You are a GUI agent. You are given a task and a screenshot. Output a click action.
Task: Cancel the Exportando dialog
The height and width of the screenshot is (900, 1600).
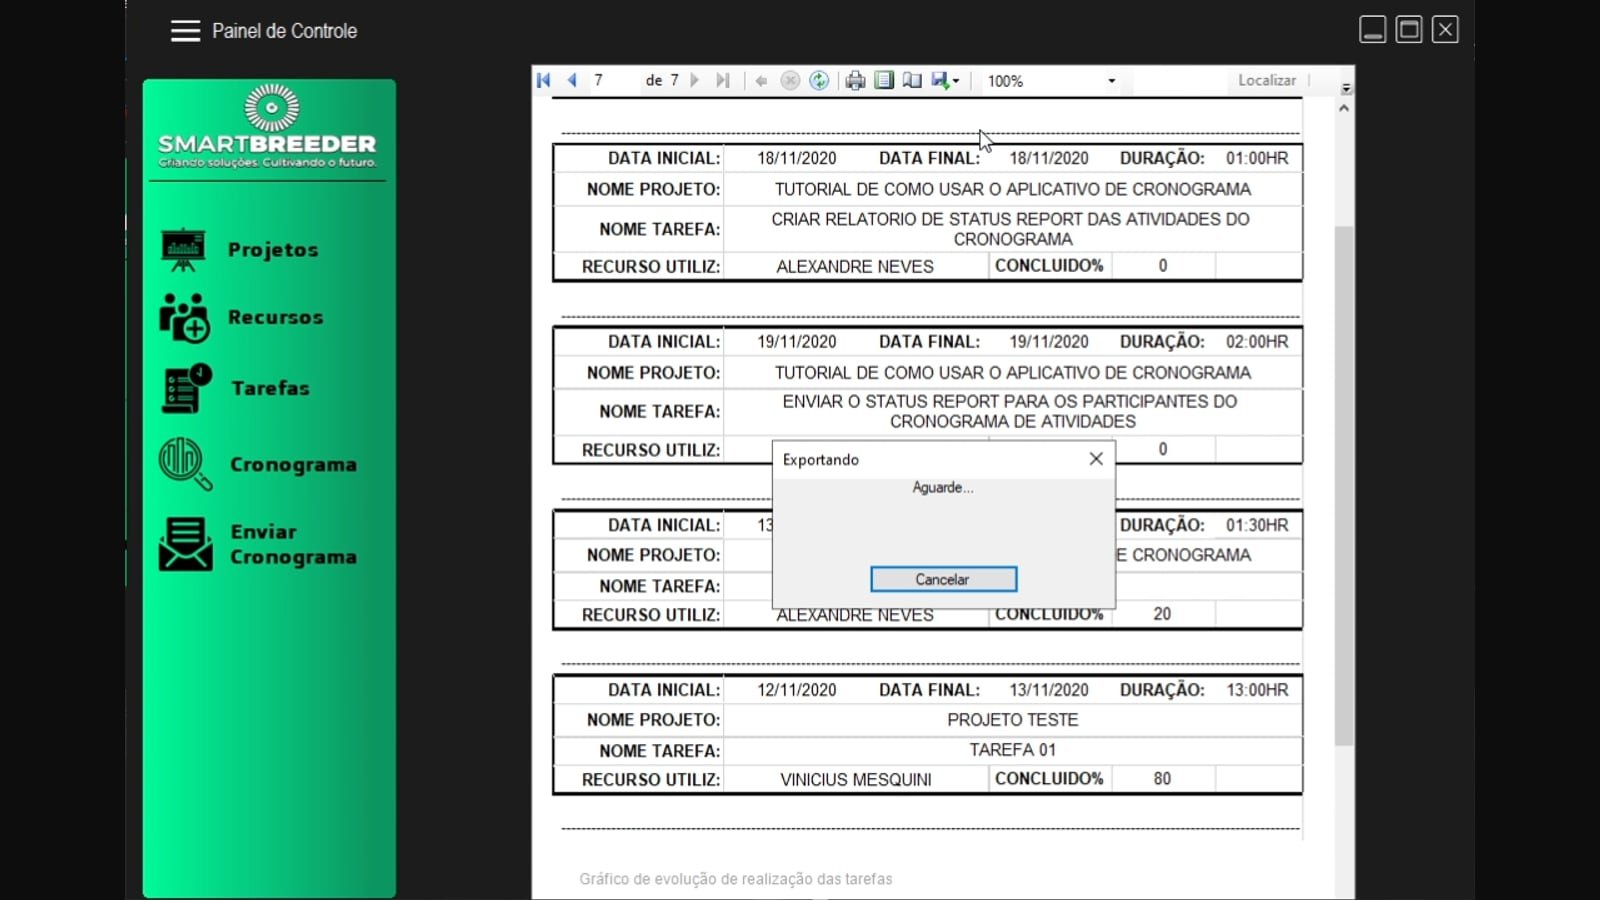click(943, 579)
